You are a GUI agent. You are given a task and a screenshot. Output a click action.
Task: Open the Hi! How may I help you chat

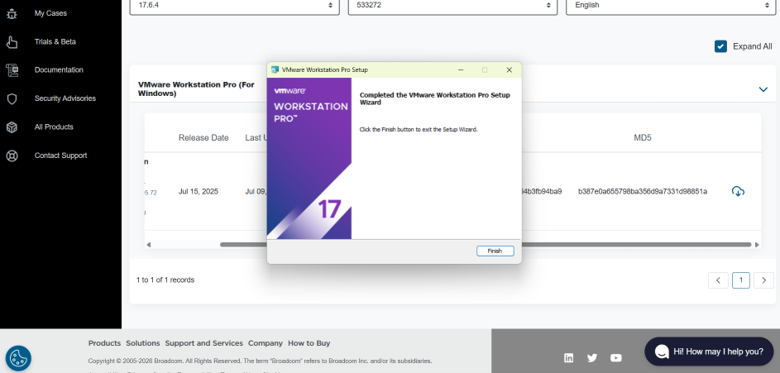709,352
